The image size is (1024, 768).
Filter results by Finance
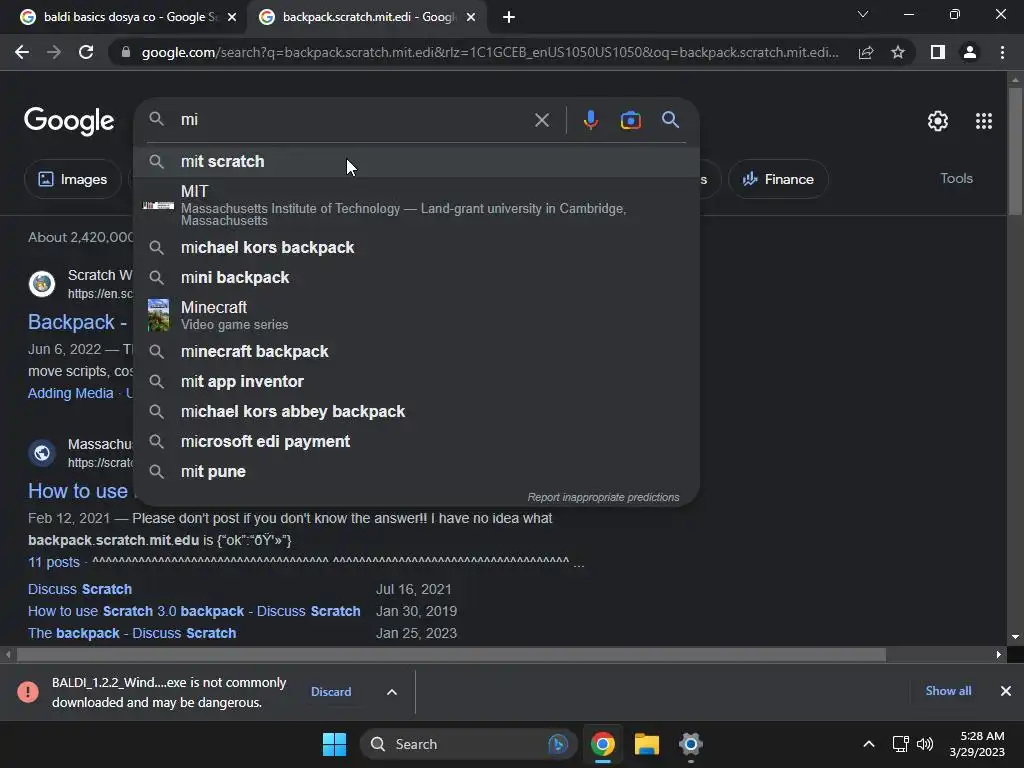778,179
